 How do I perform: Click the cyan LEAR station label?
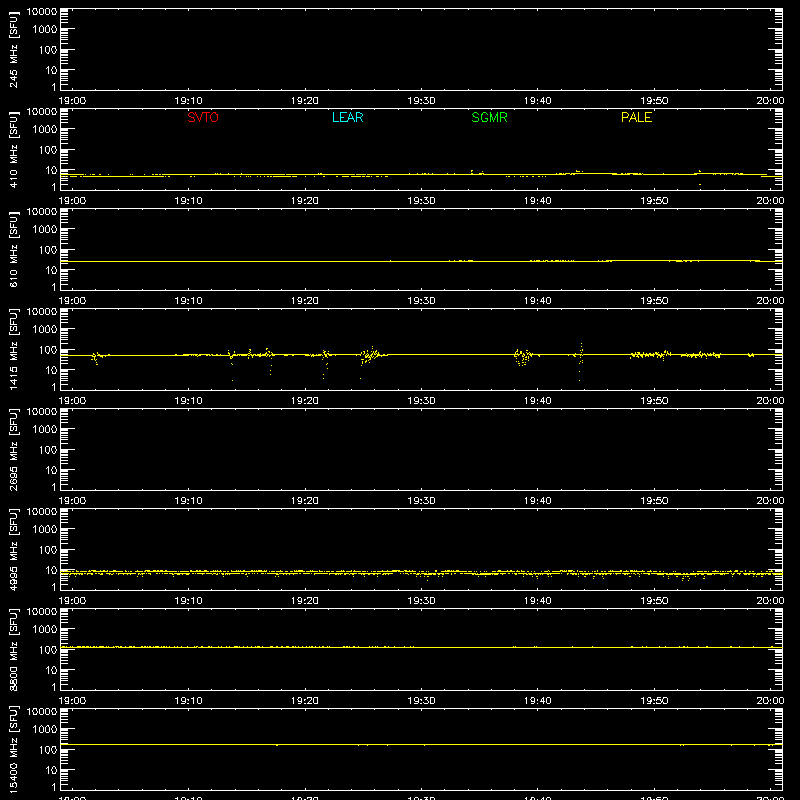(x=347, y=117)
